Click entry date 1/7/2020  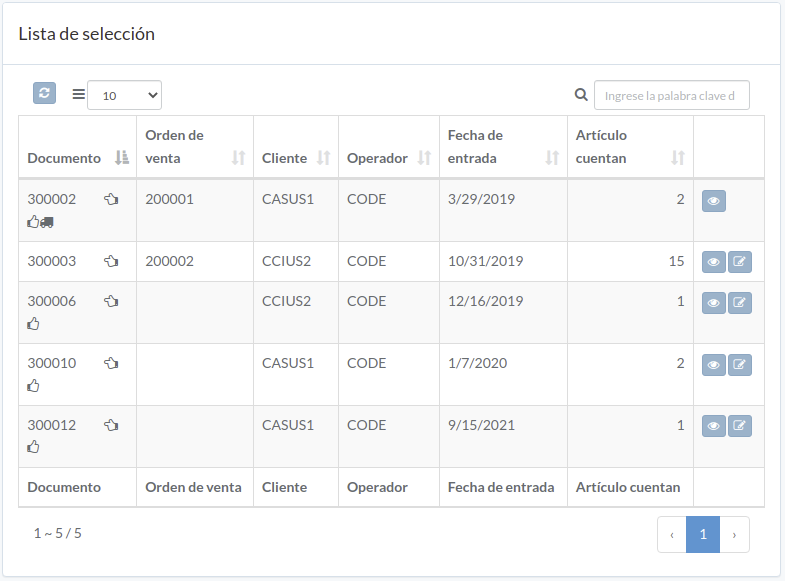point(477,363)
